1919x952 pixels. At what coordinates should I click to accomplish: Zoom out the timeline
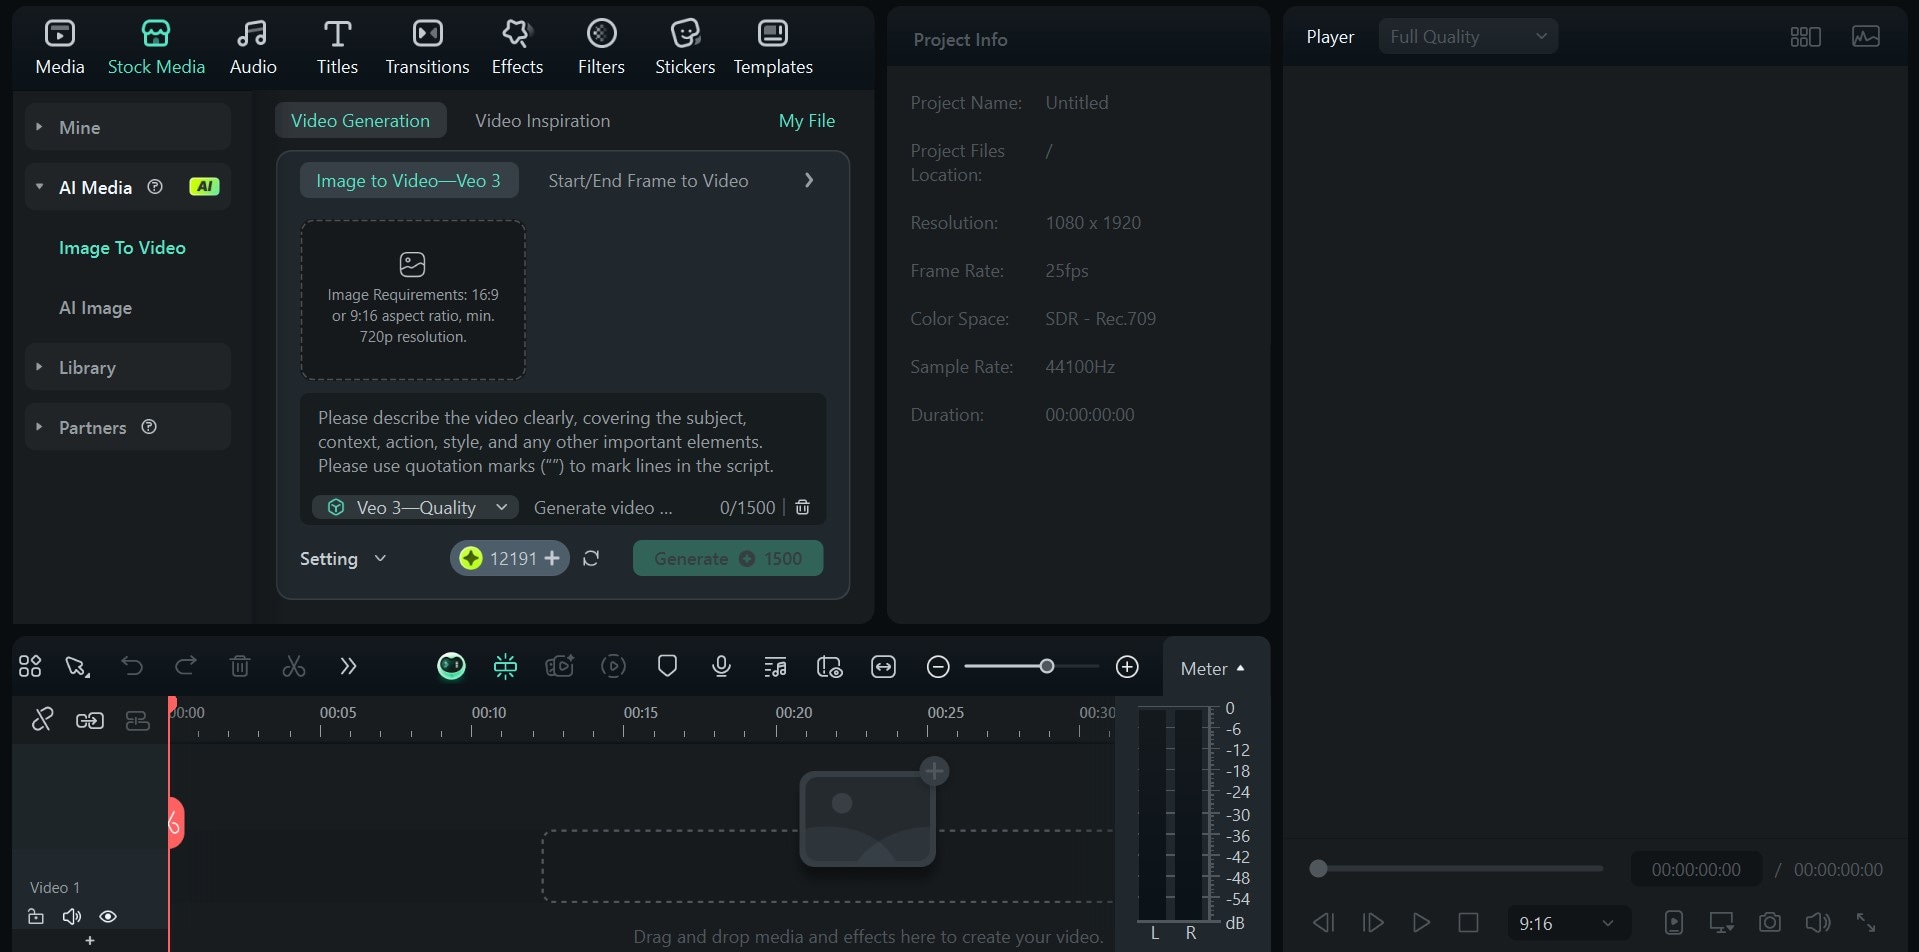[938, 667]
